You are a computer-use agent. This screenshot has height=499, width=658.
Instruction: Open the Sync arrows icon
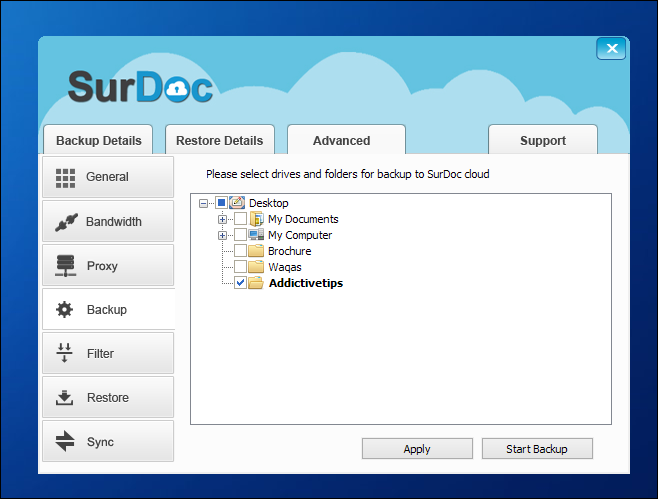pos(65,442)
